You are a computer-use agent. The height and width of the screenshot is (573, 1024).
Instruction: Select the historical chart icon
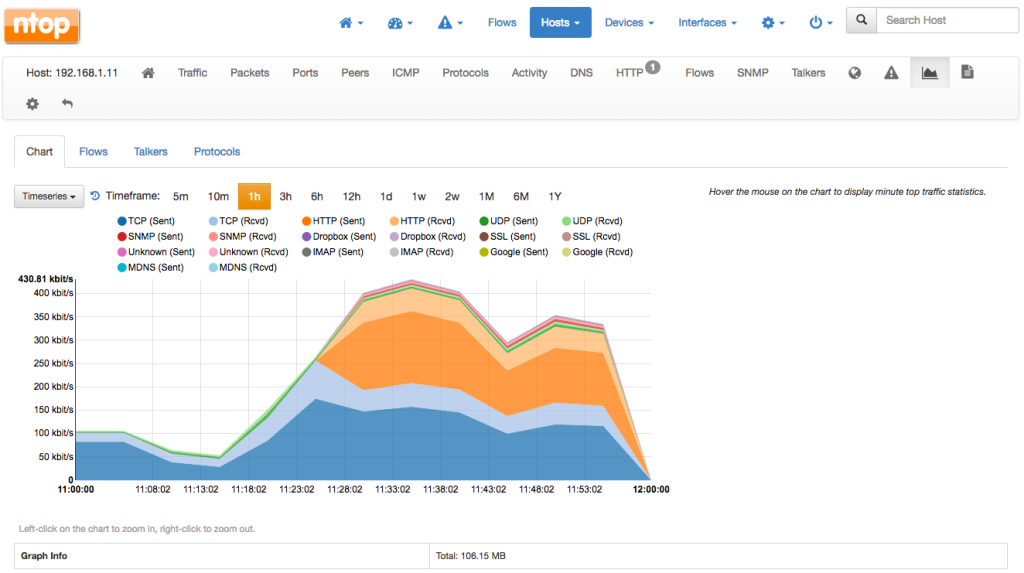pyautogui.click(x=929, y=73)
